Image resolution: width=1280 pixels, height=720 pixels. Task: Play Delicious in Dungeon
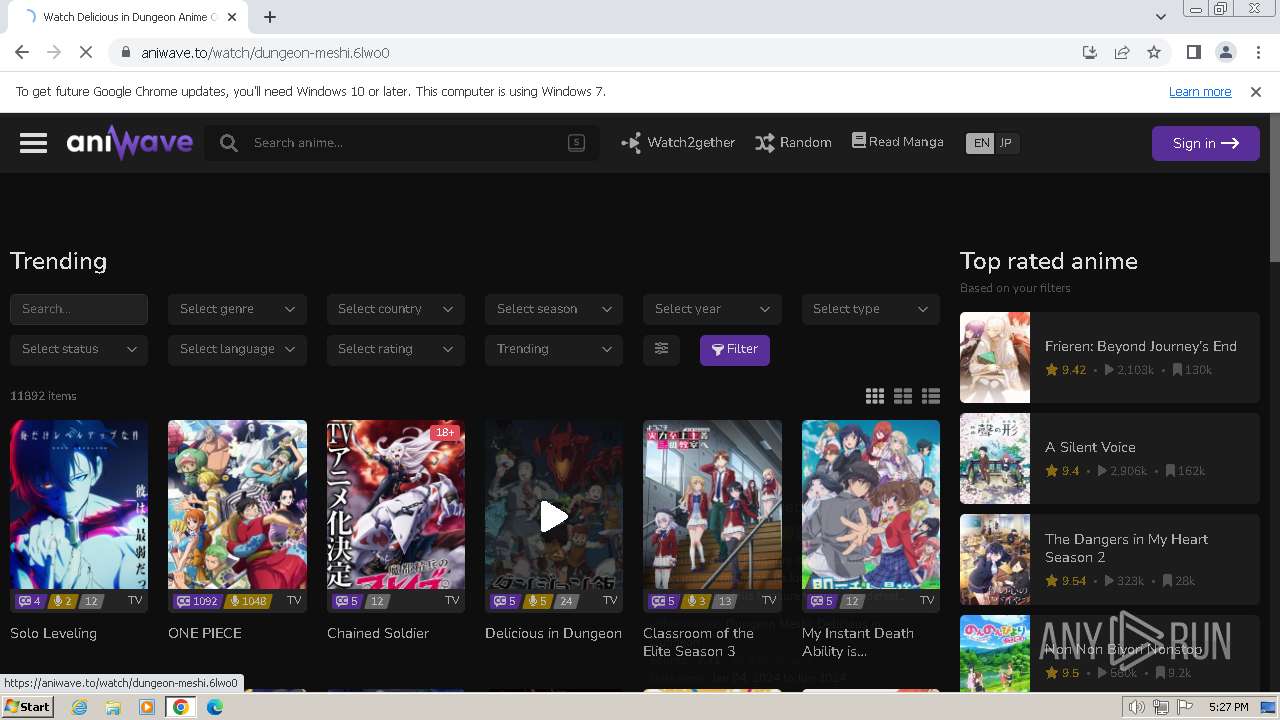click(554, 516)
